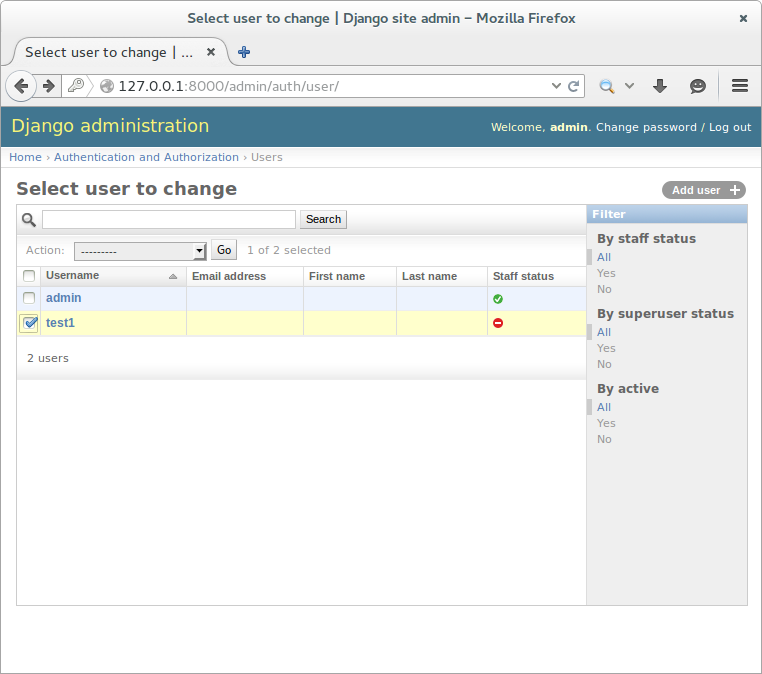This screenshot has height=674, width=762.
Task: Sort by Last name column header
Action: pos(429,276)
